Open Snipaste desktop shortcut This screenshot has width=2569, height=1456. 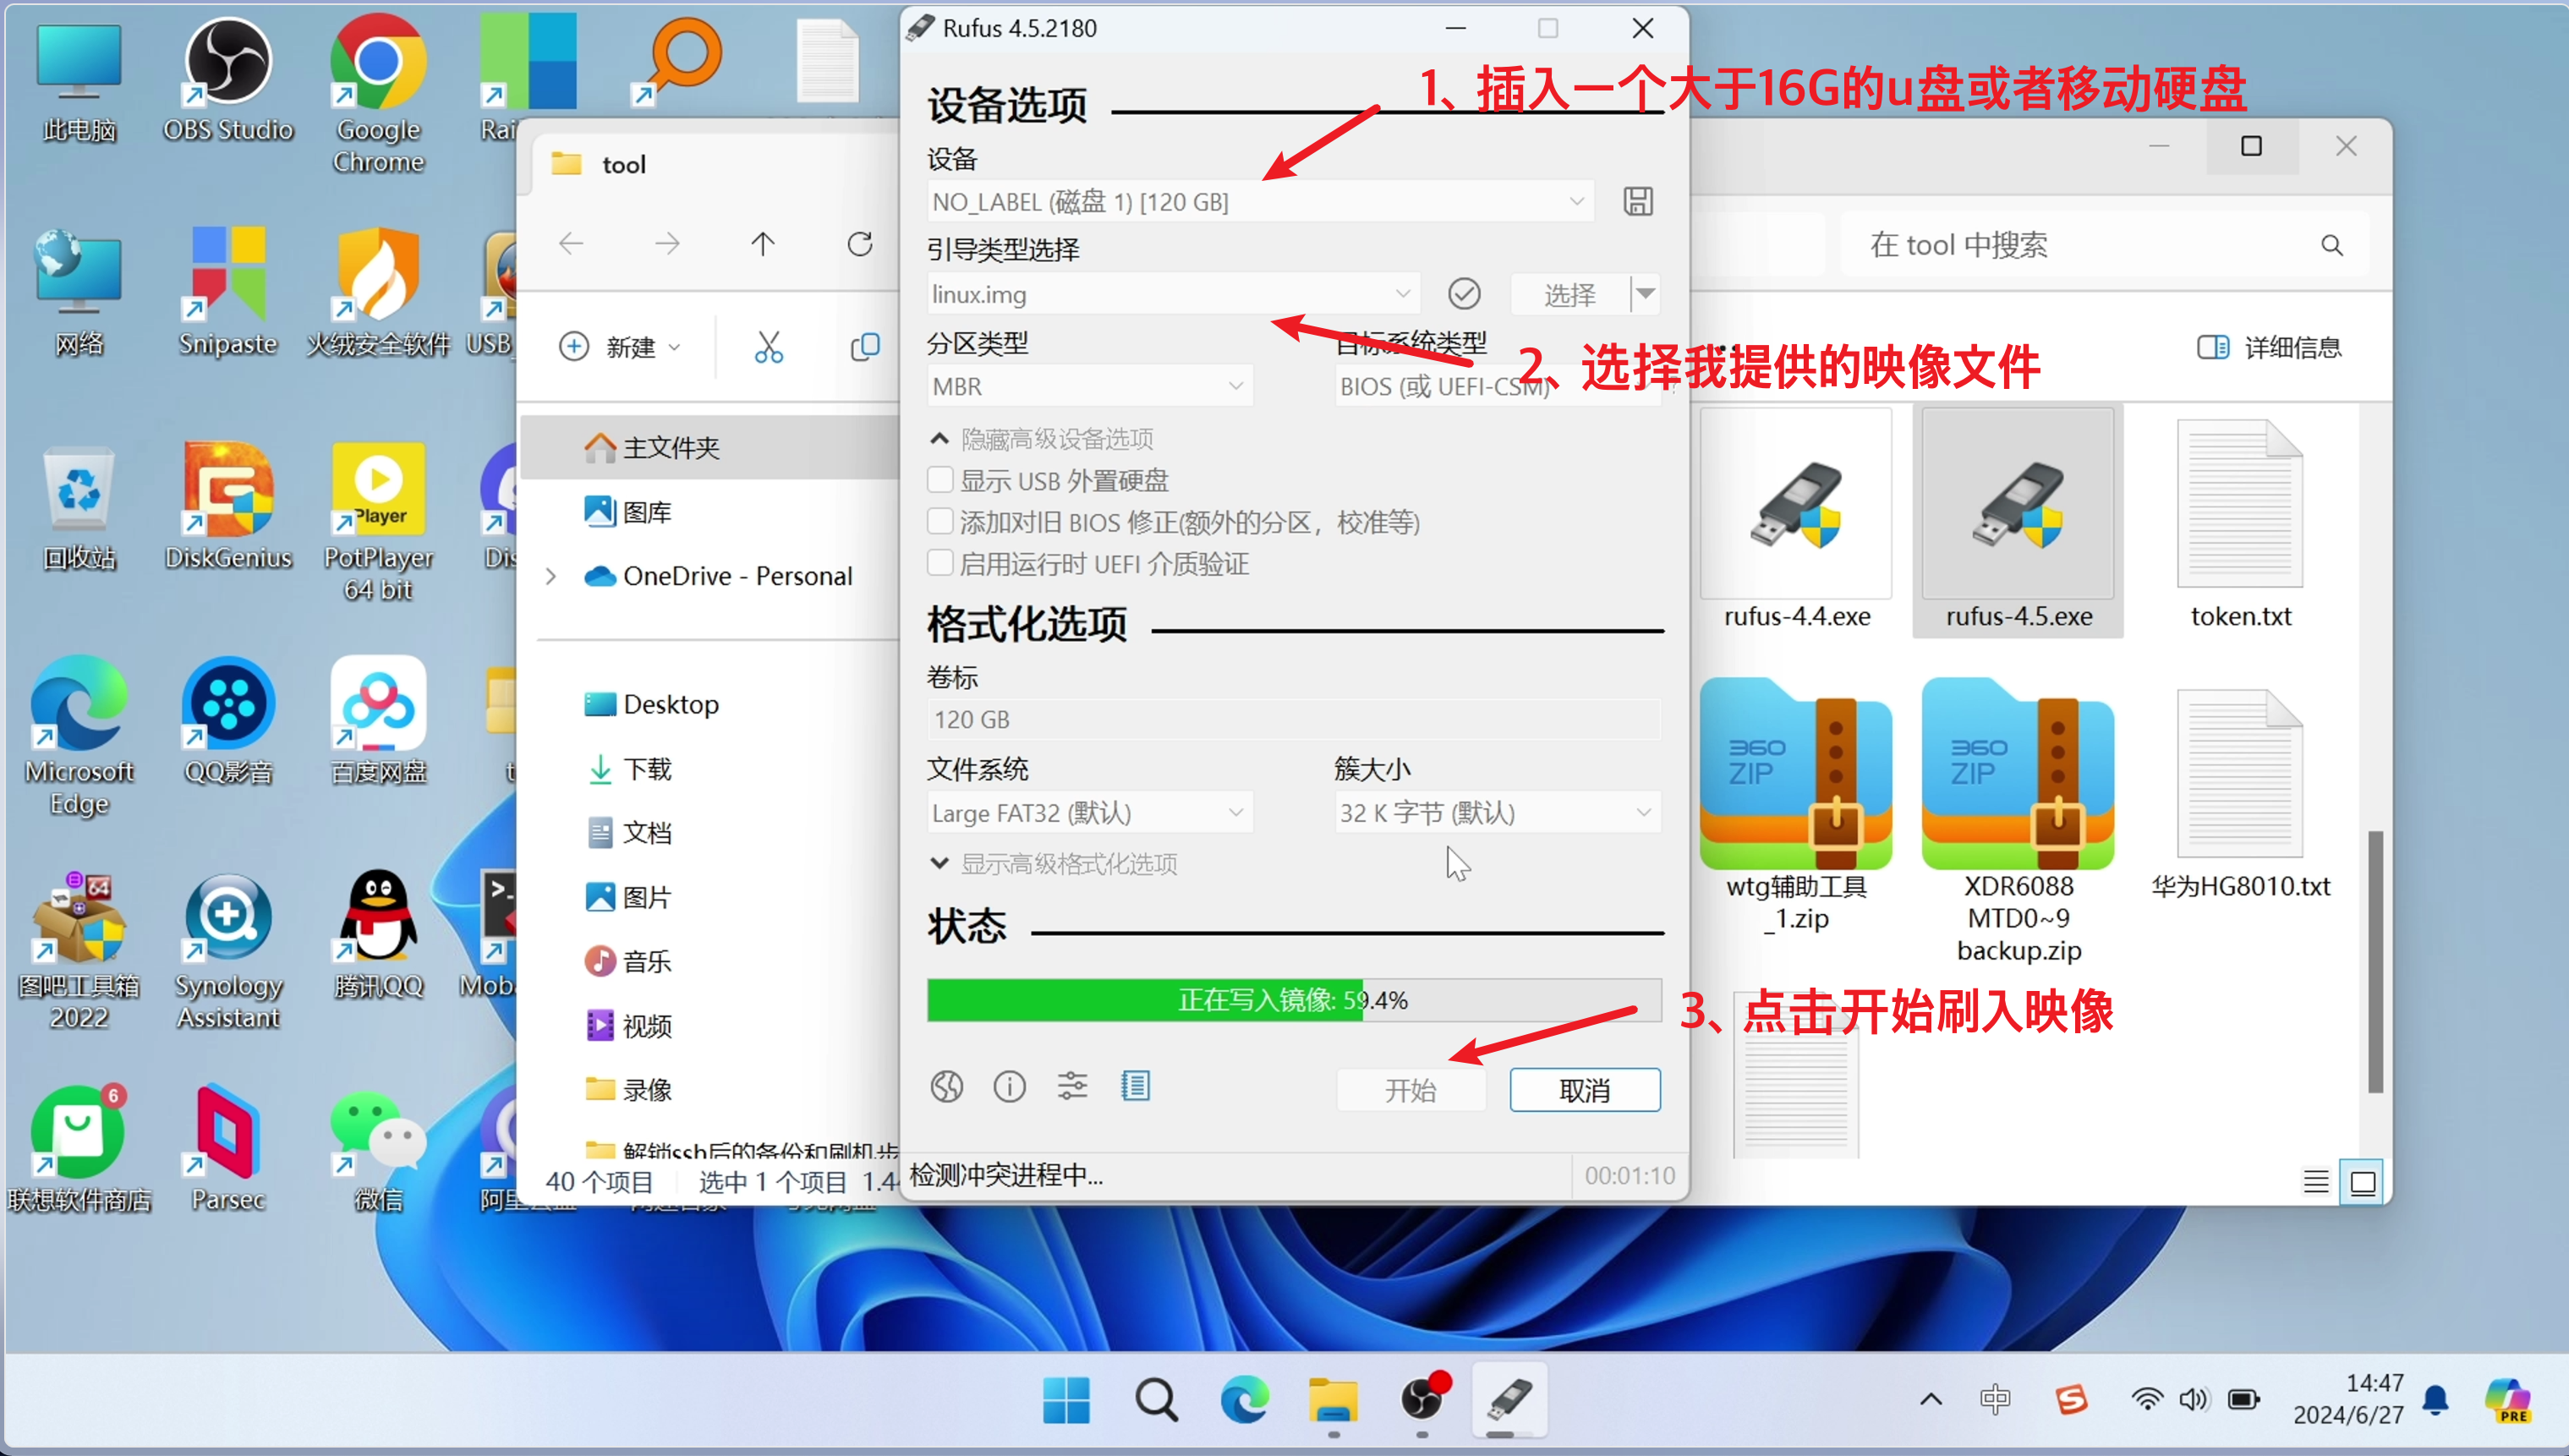tap(228, 292)
